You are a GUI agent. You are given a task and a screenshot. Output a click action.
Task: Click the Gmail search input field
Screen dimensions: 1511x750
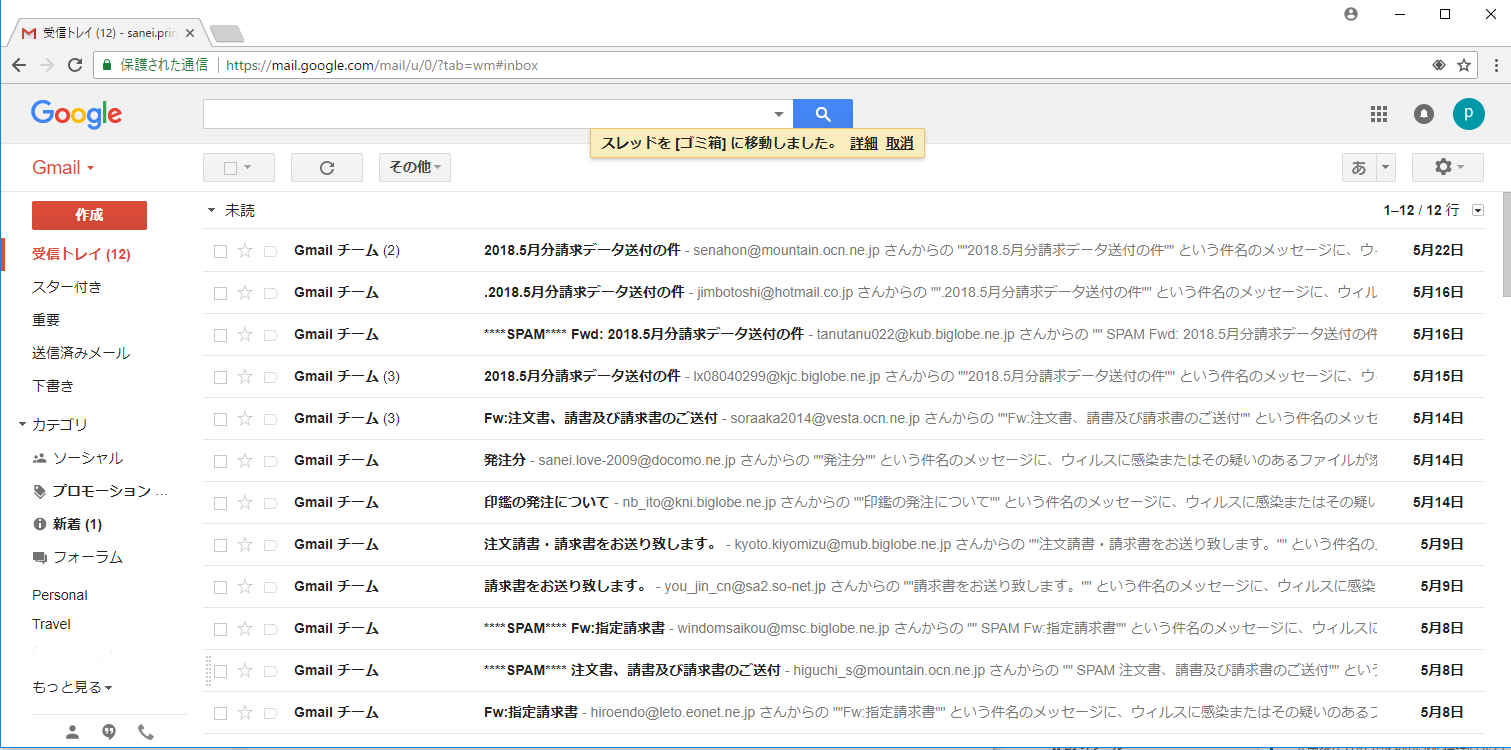pos(487,114)
